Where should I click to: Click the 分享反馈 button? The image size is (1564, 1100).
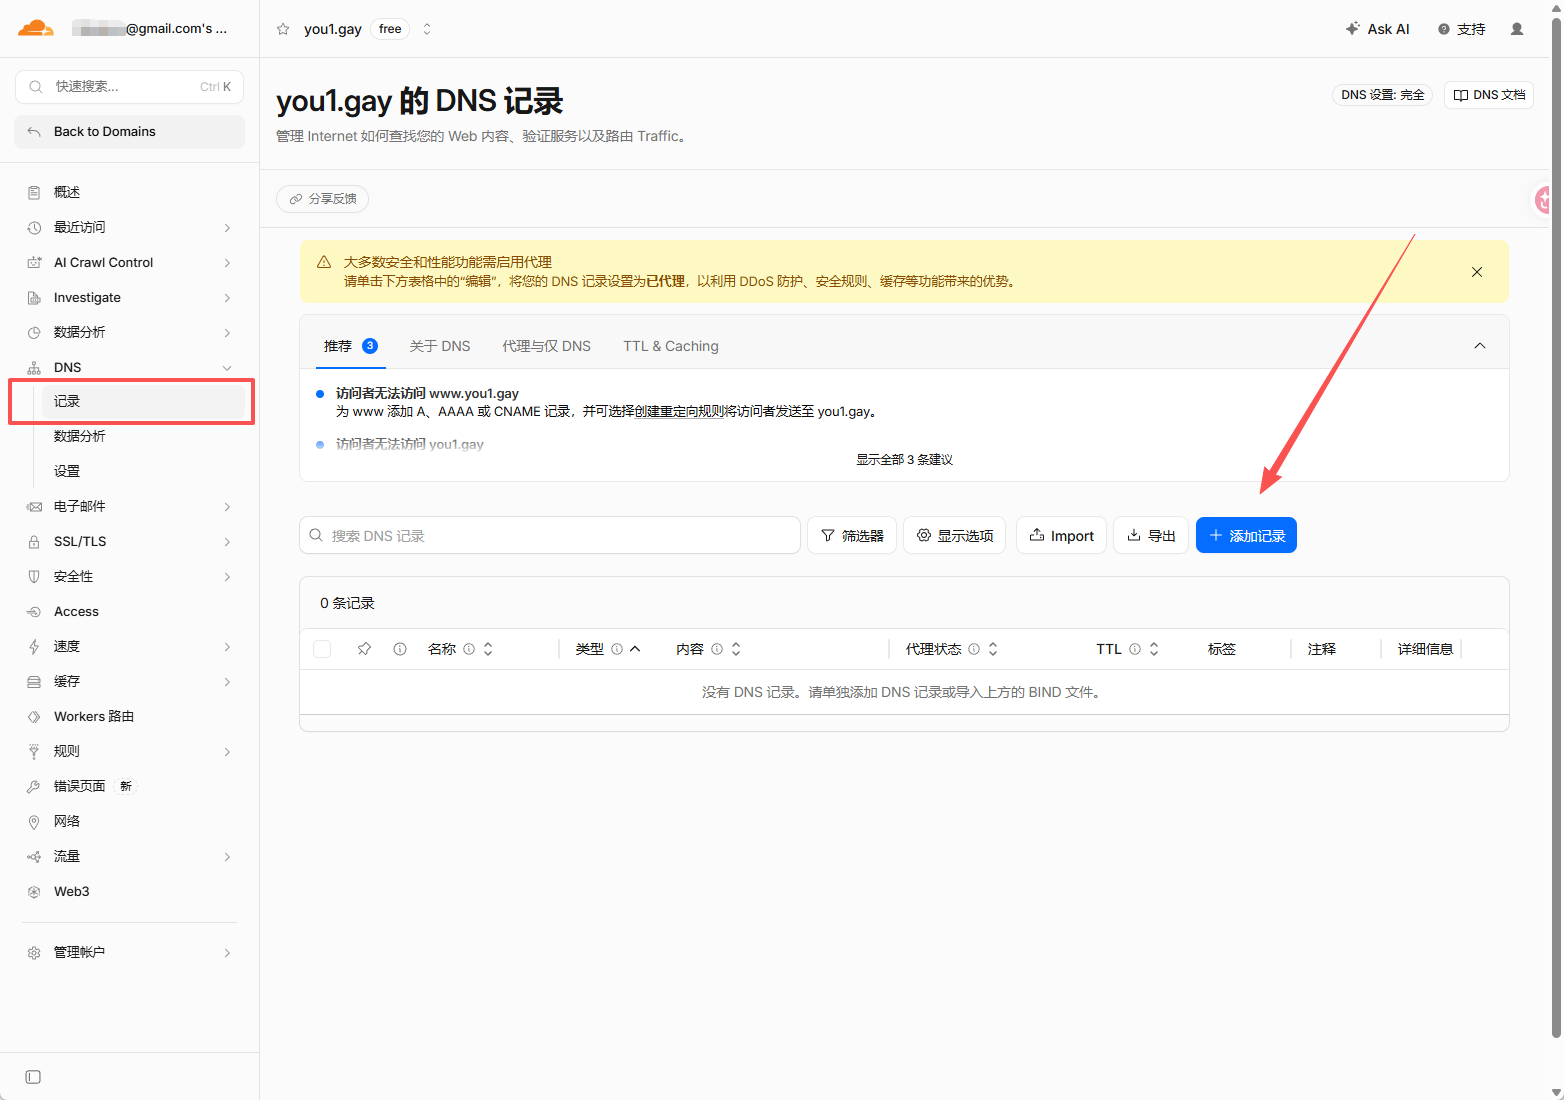coord(322,199)
